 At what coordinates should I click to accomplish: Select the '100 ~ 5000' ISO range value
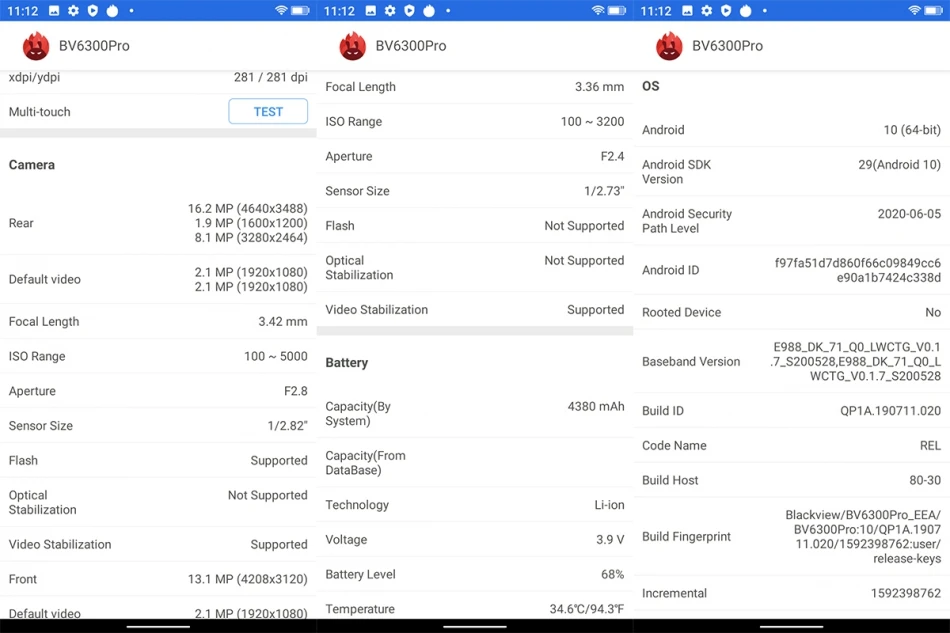276,356
